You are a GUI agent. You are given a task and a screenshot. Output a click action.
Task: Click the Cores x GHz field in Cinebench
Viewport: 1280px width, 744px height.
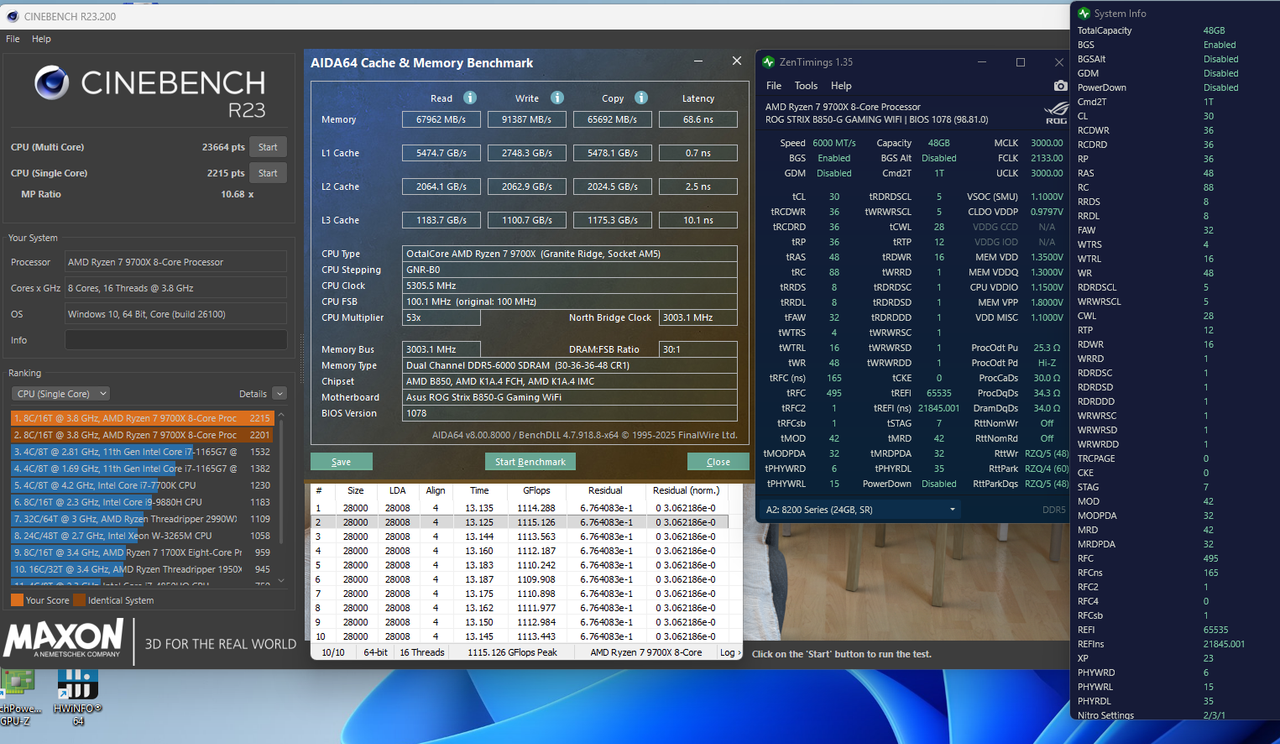[176, 288]
